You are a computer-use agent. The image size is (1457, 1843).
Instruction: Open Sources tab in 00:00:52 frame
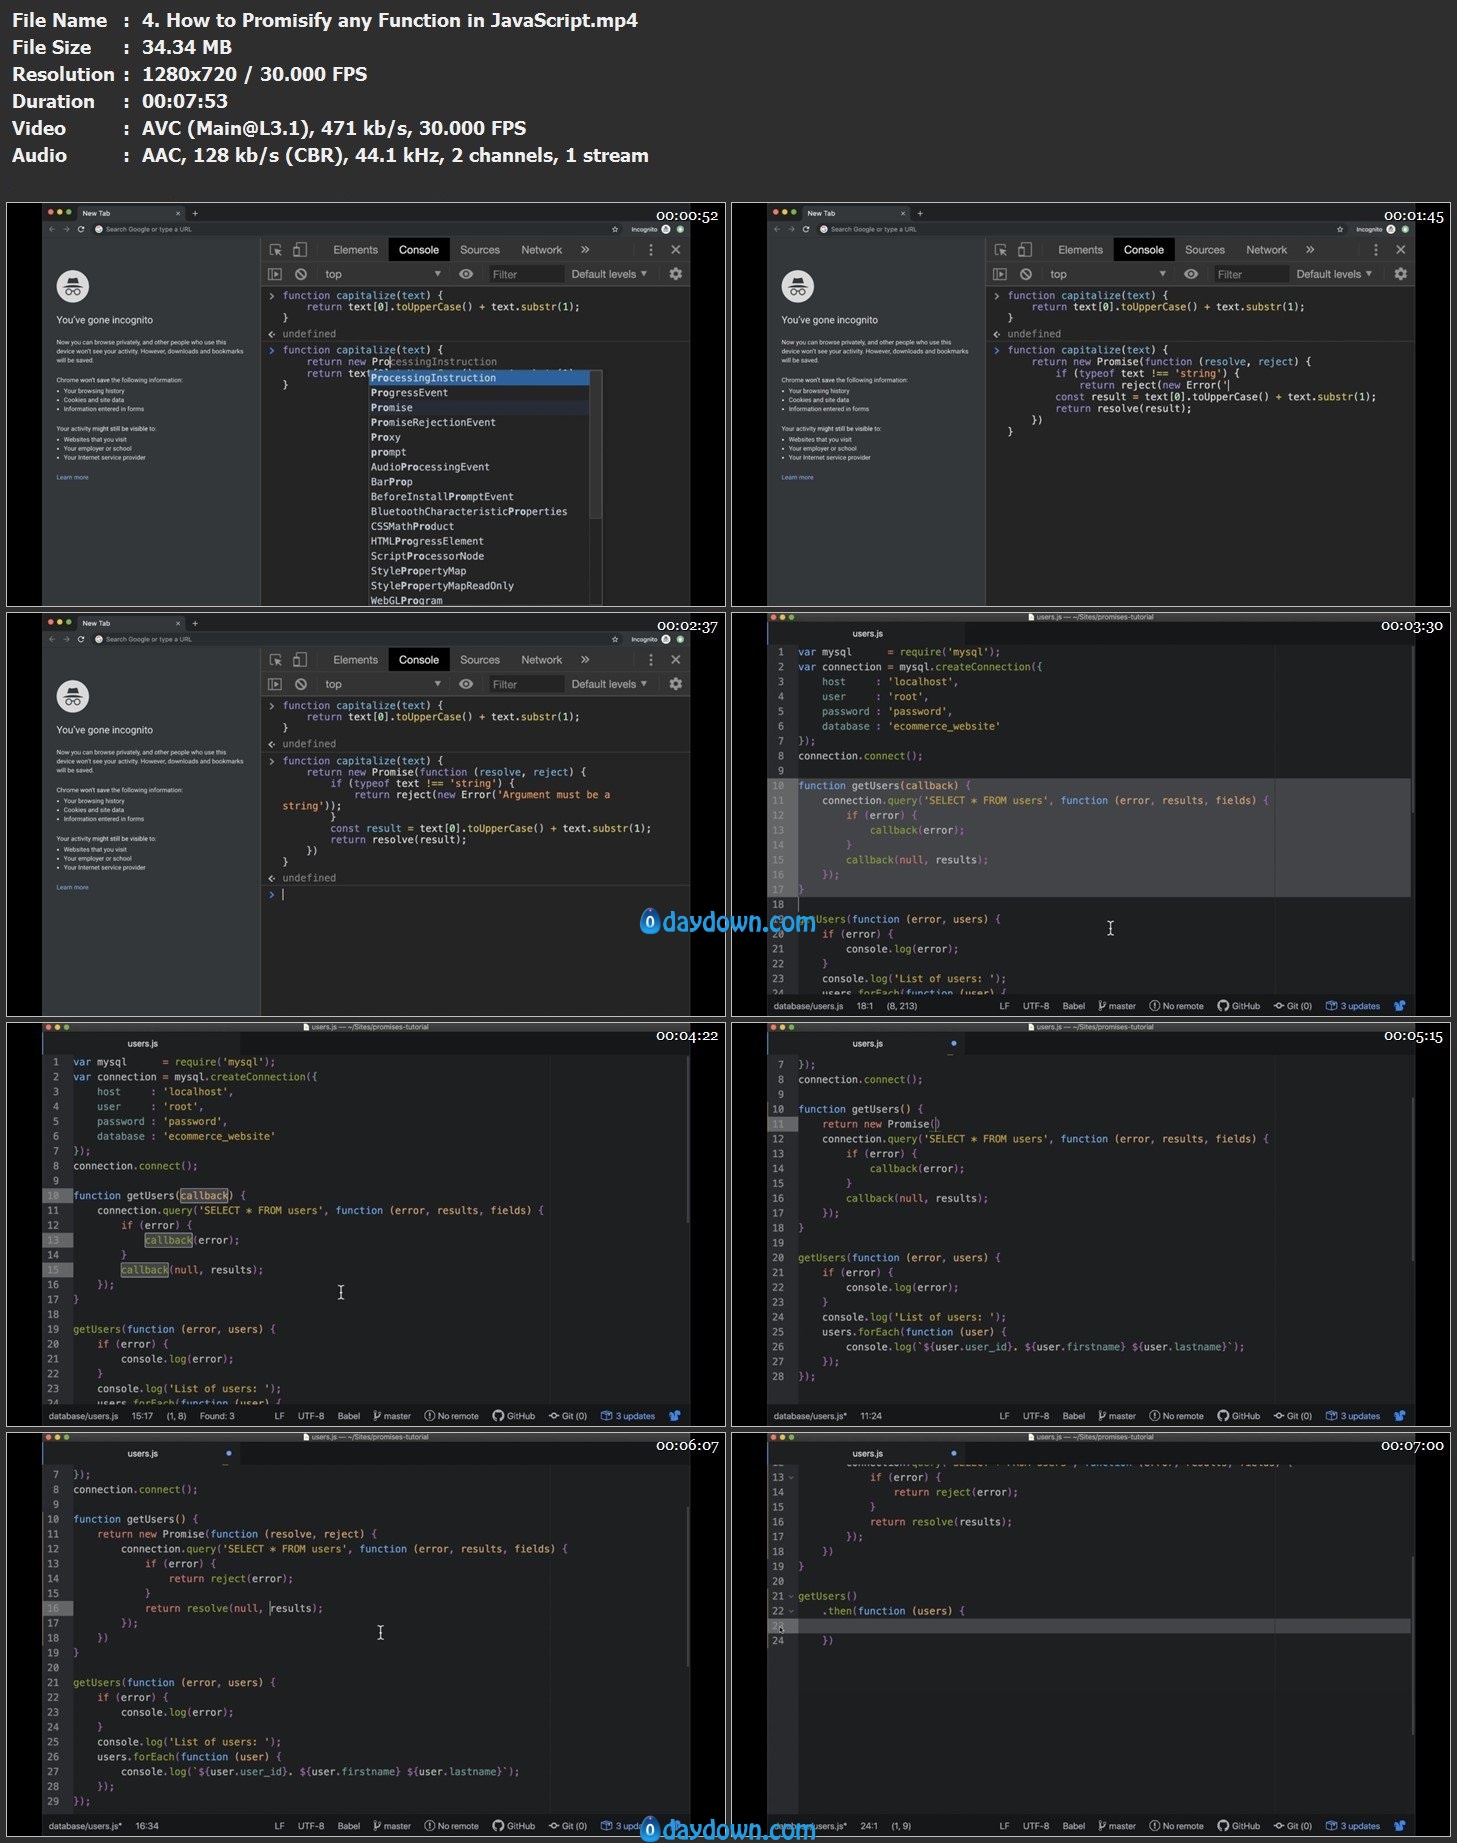coord(480,250)
